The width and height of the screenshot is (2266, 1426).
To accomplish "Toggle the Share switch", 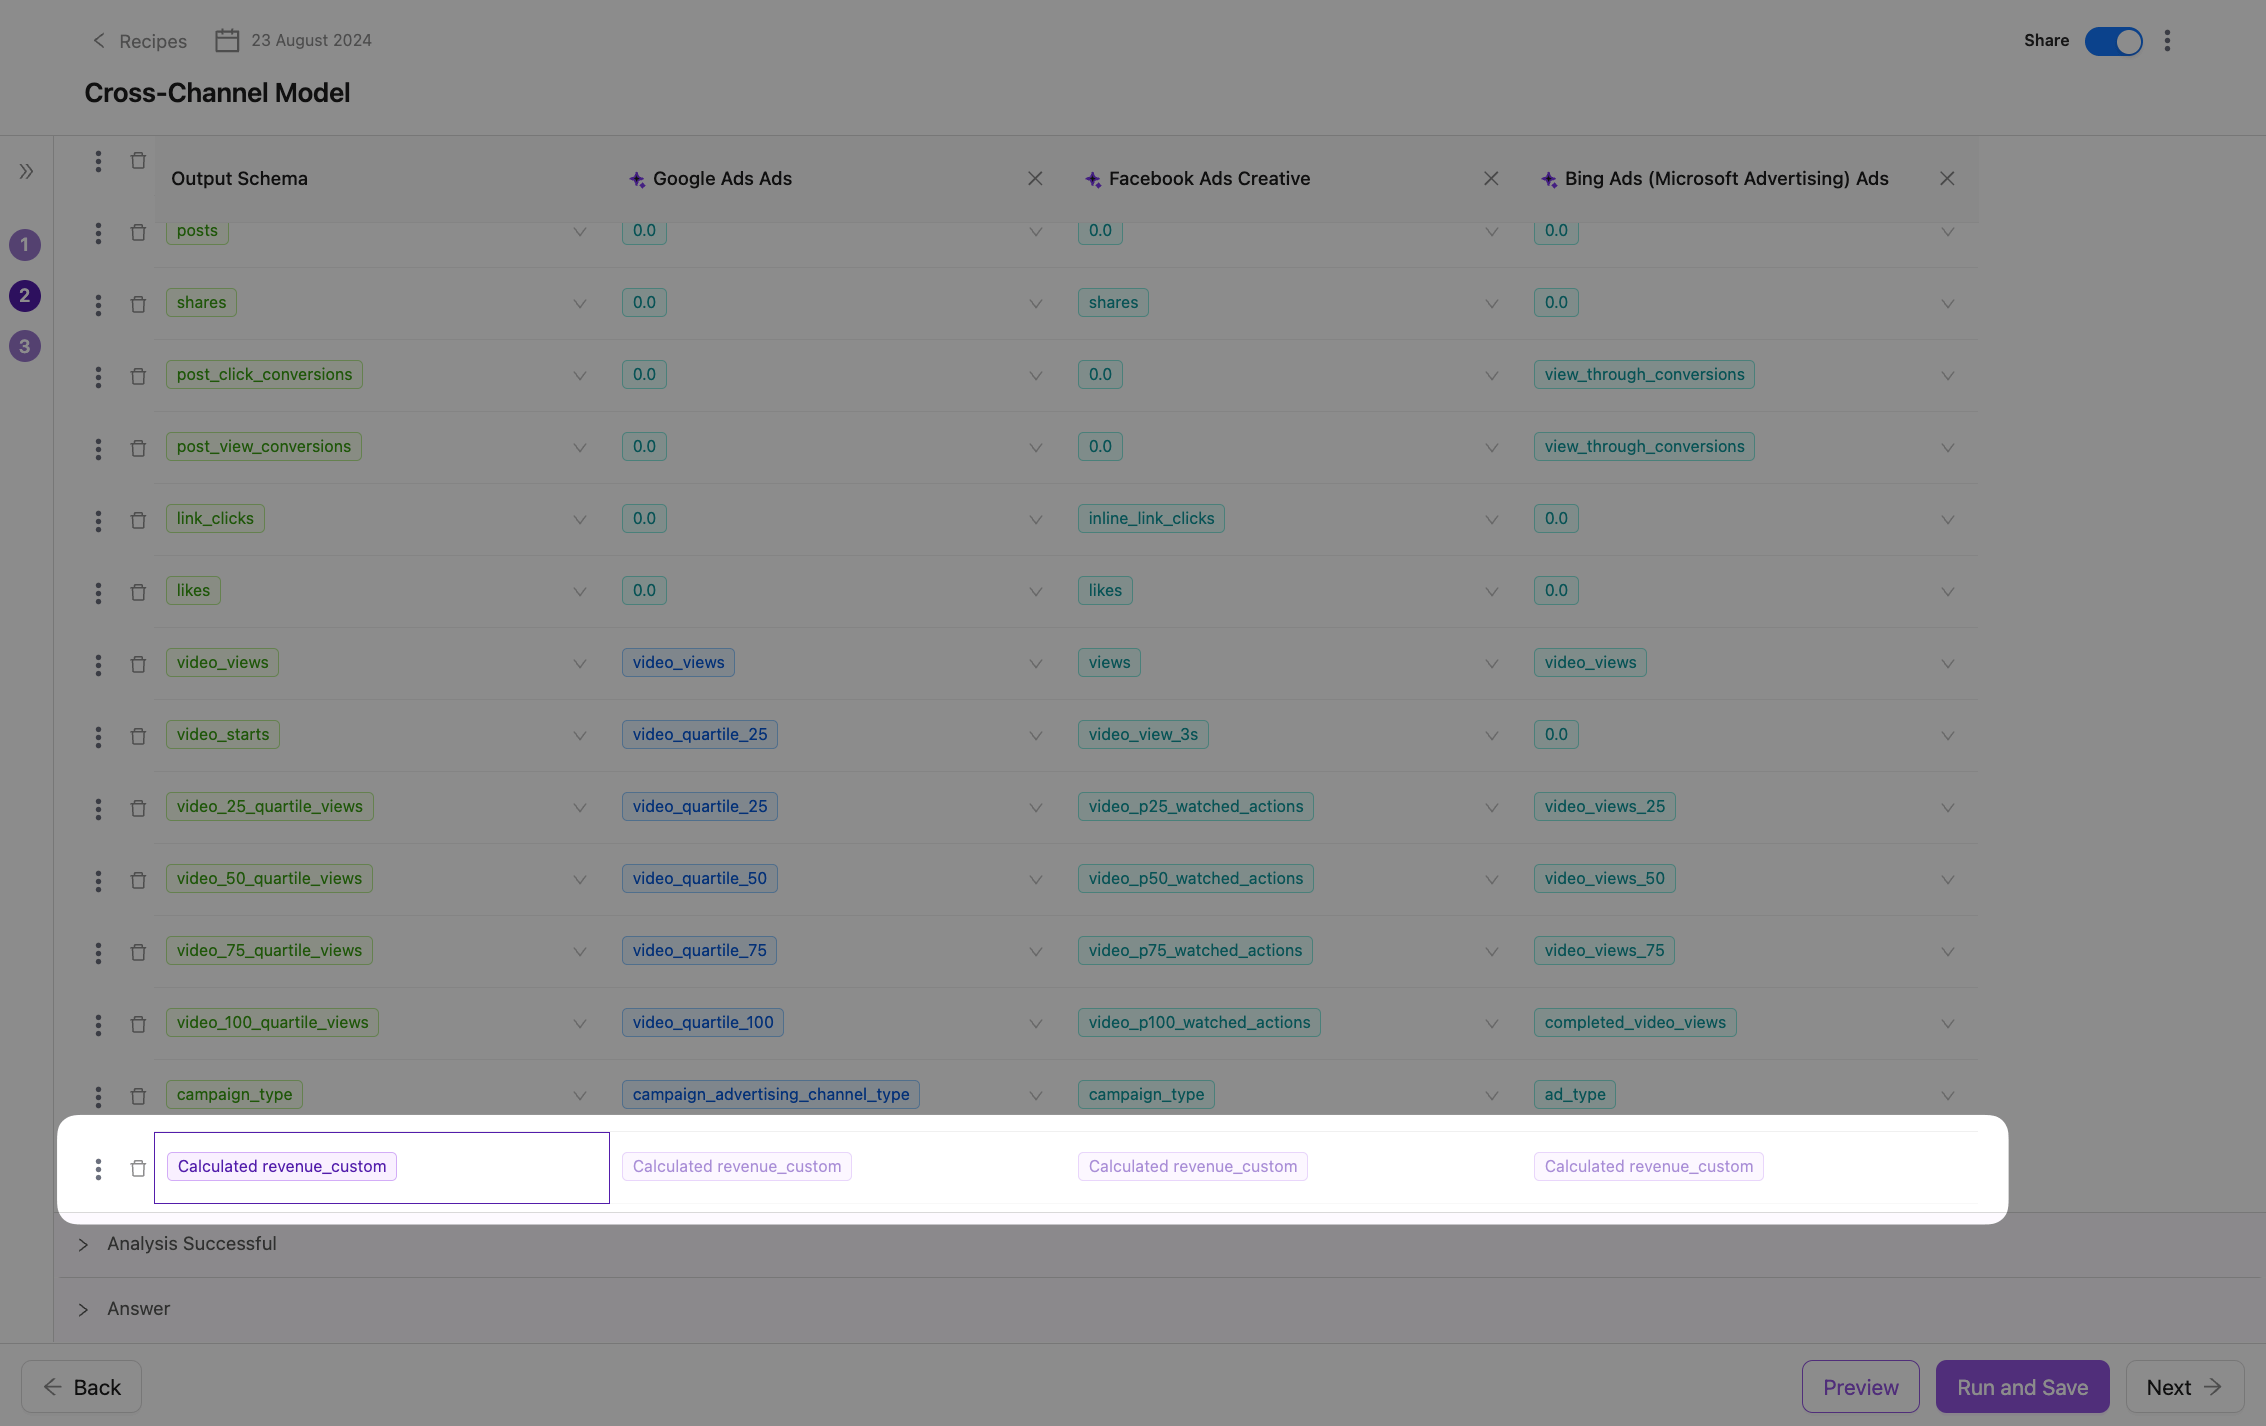I will click(x=2113, y=41).
